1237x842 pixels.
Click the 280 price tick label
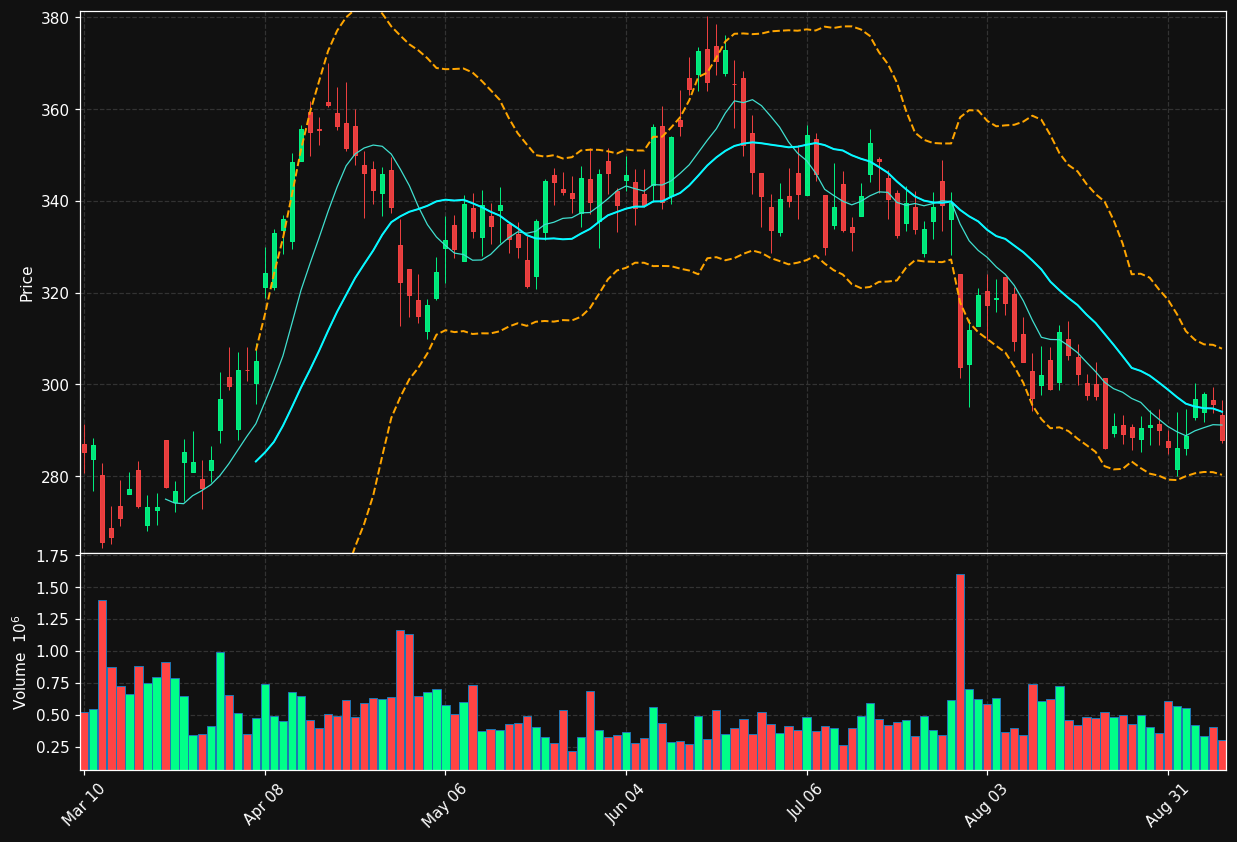click(x=55, y=478)
